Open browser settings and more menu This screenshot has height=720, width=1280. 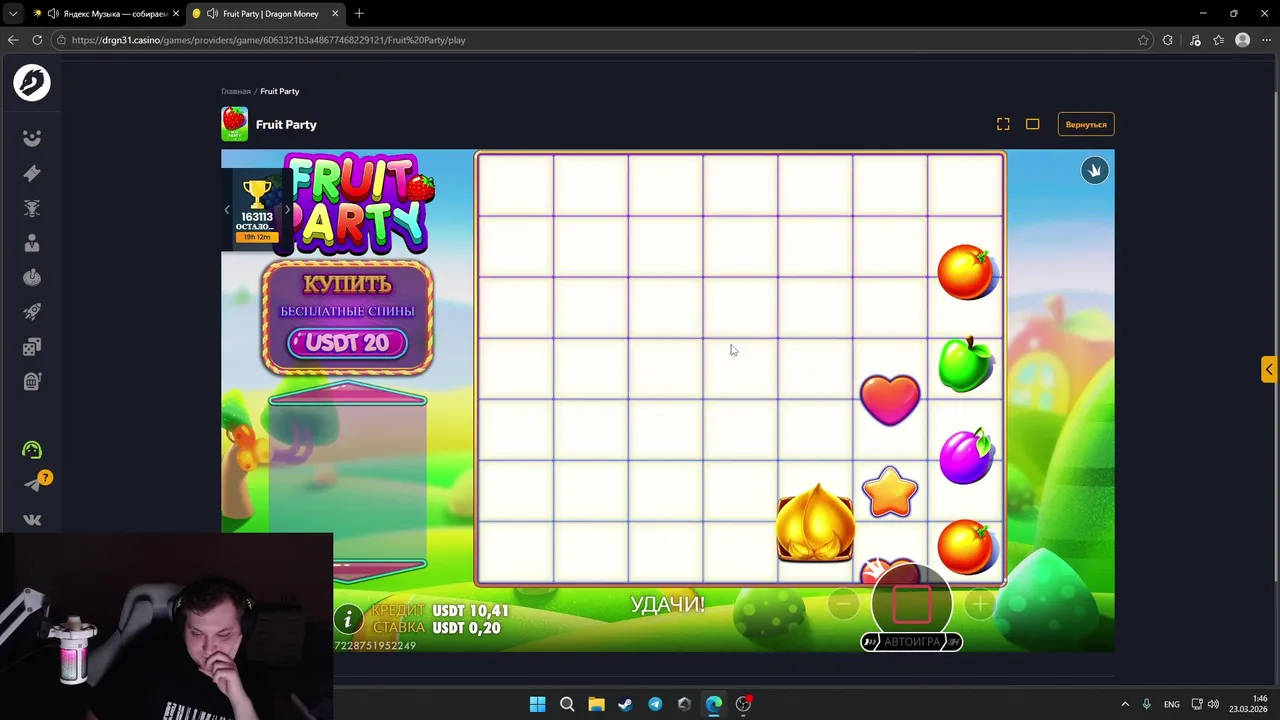(x=1266, y=40)
